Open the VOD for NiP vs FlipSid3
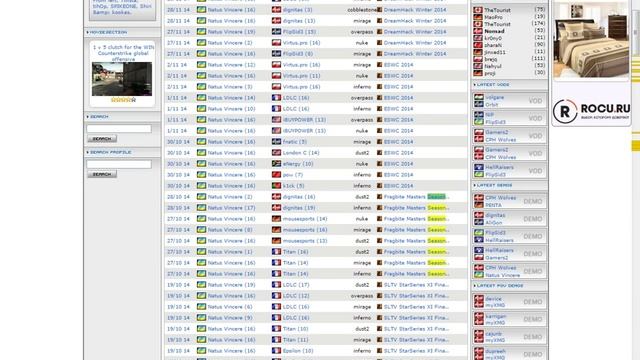 535,118
